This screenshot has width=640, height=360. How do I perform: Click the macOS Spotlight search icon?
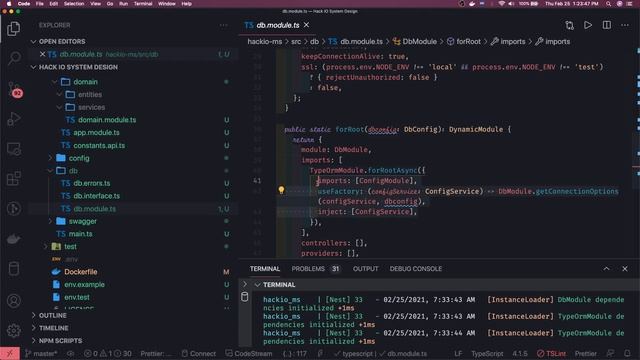pyautogui.click(x=609, y=4)
